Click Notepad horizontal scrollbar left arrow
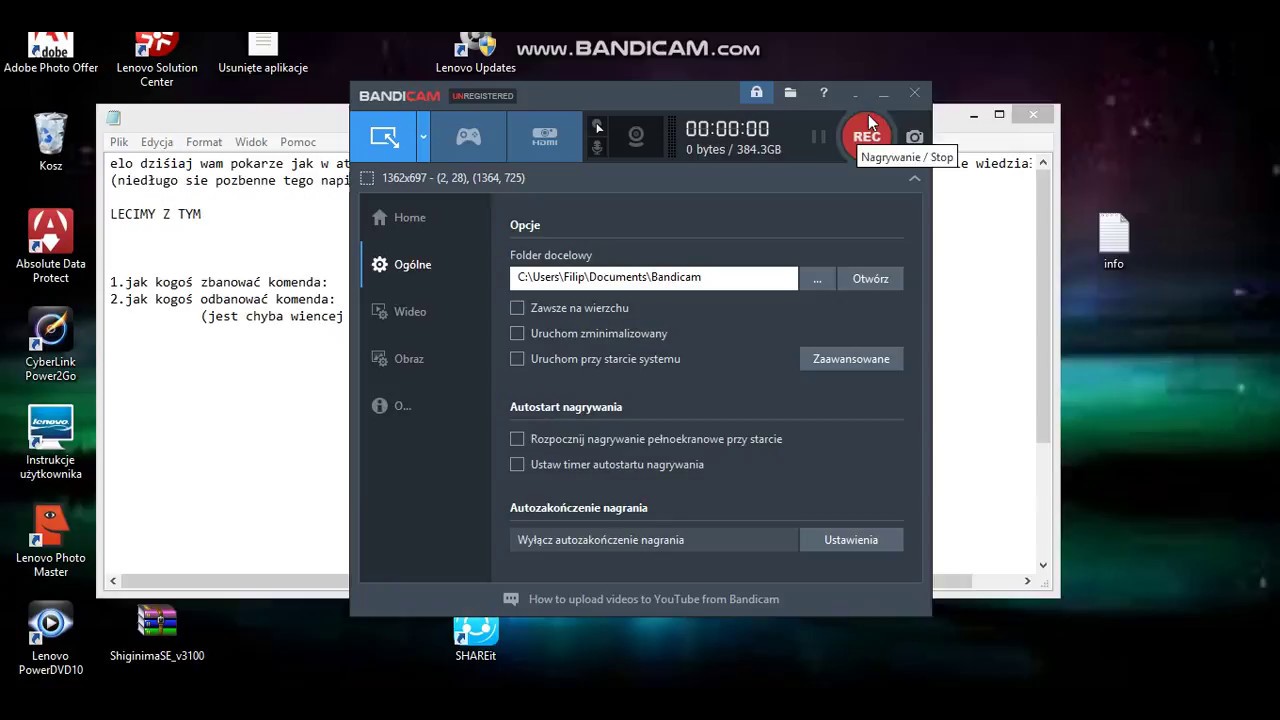Viewport: 1280px width, 720px height. 113,580
